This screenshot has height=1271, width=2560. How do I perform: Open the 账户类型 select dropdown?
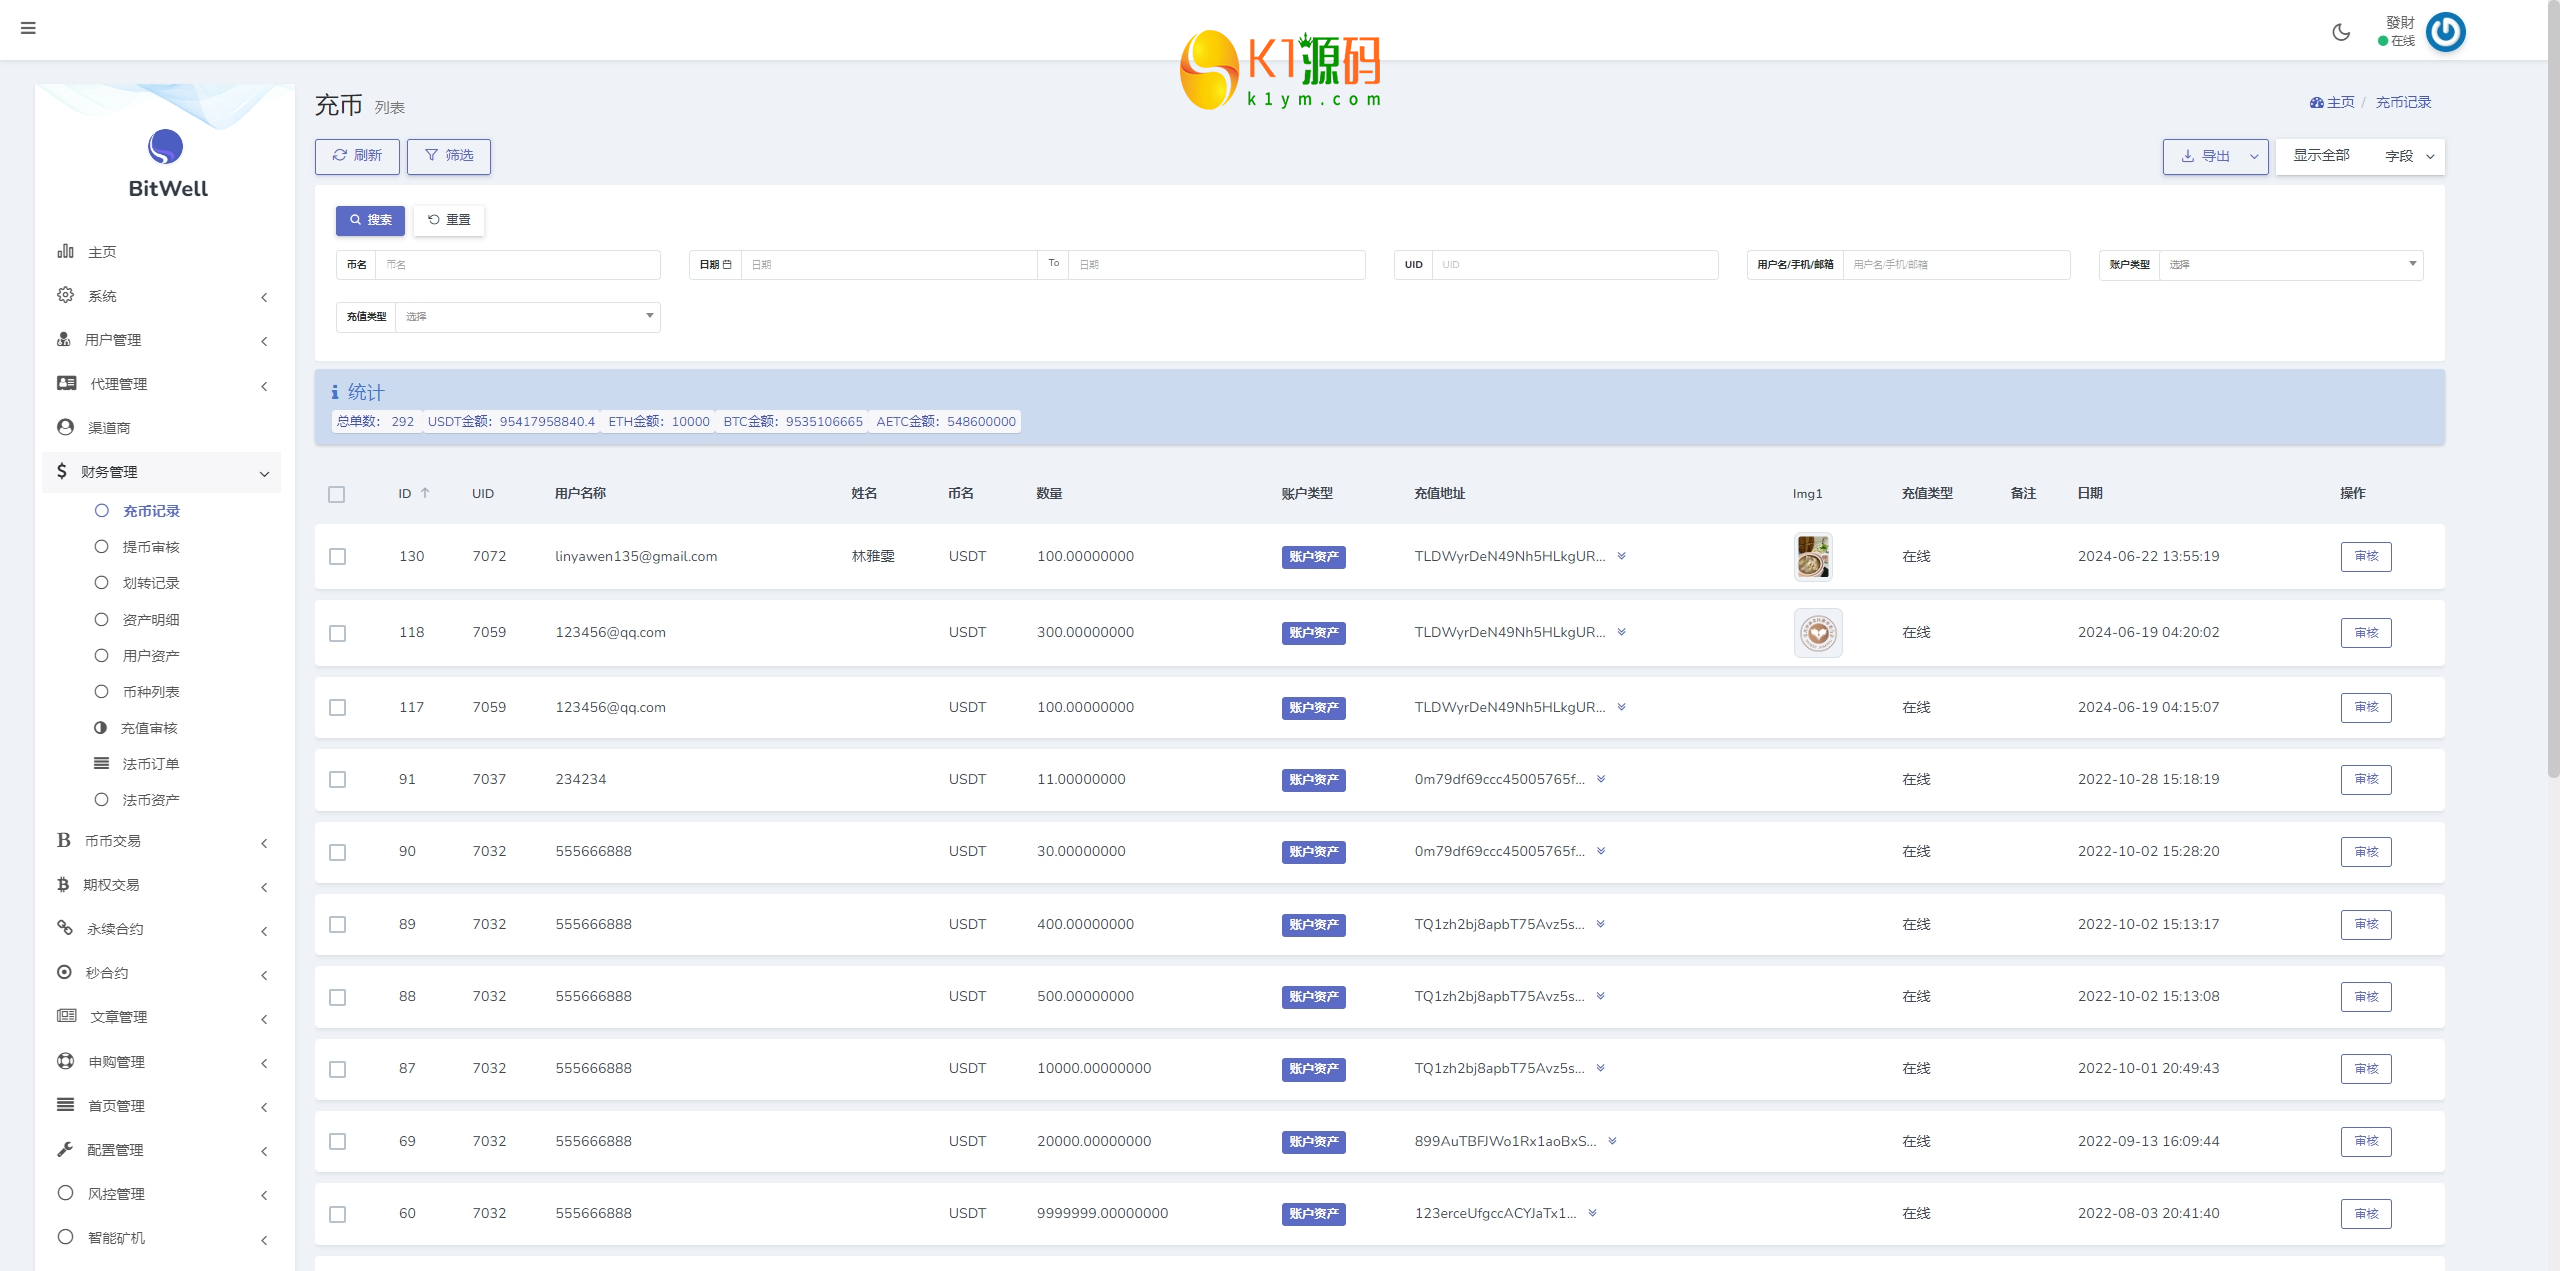2290,265
